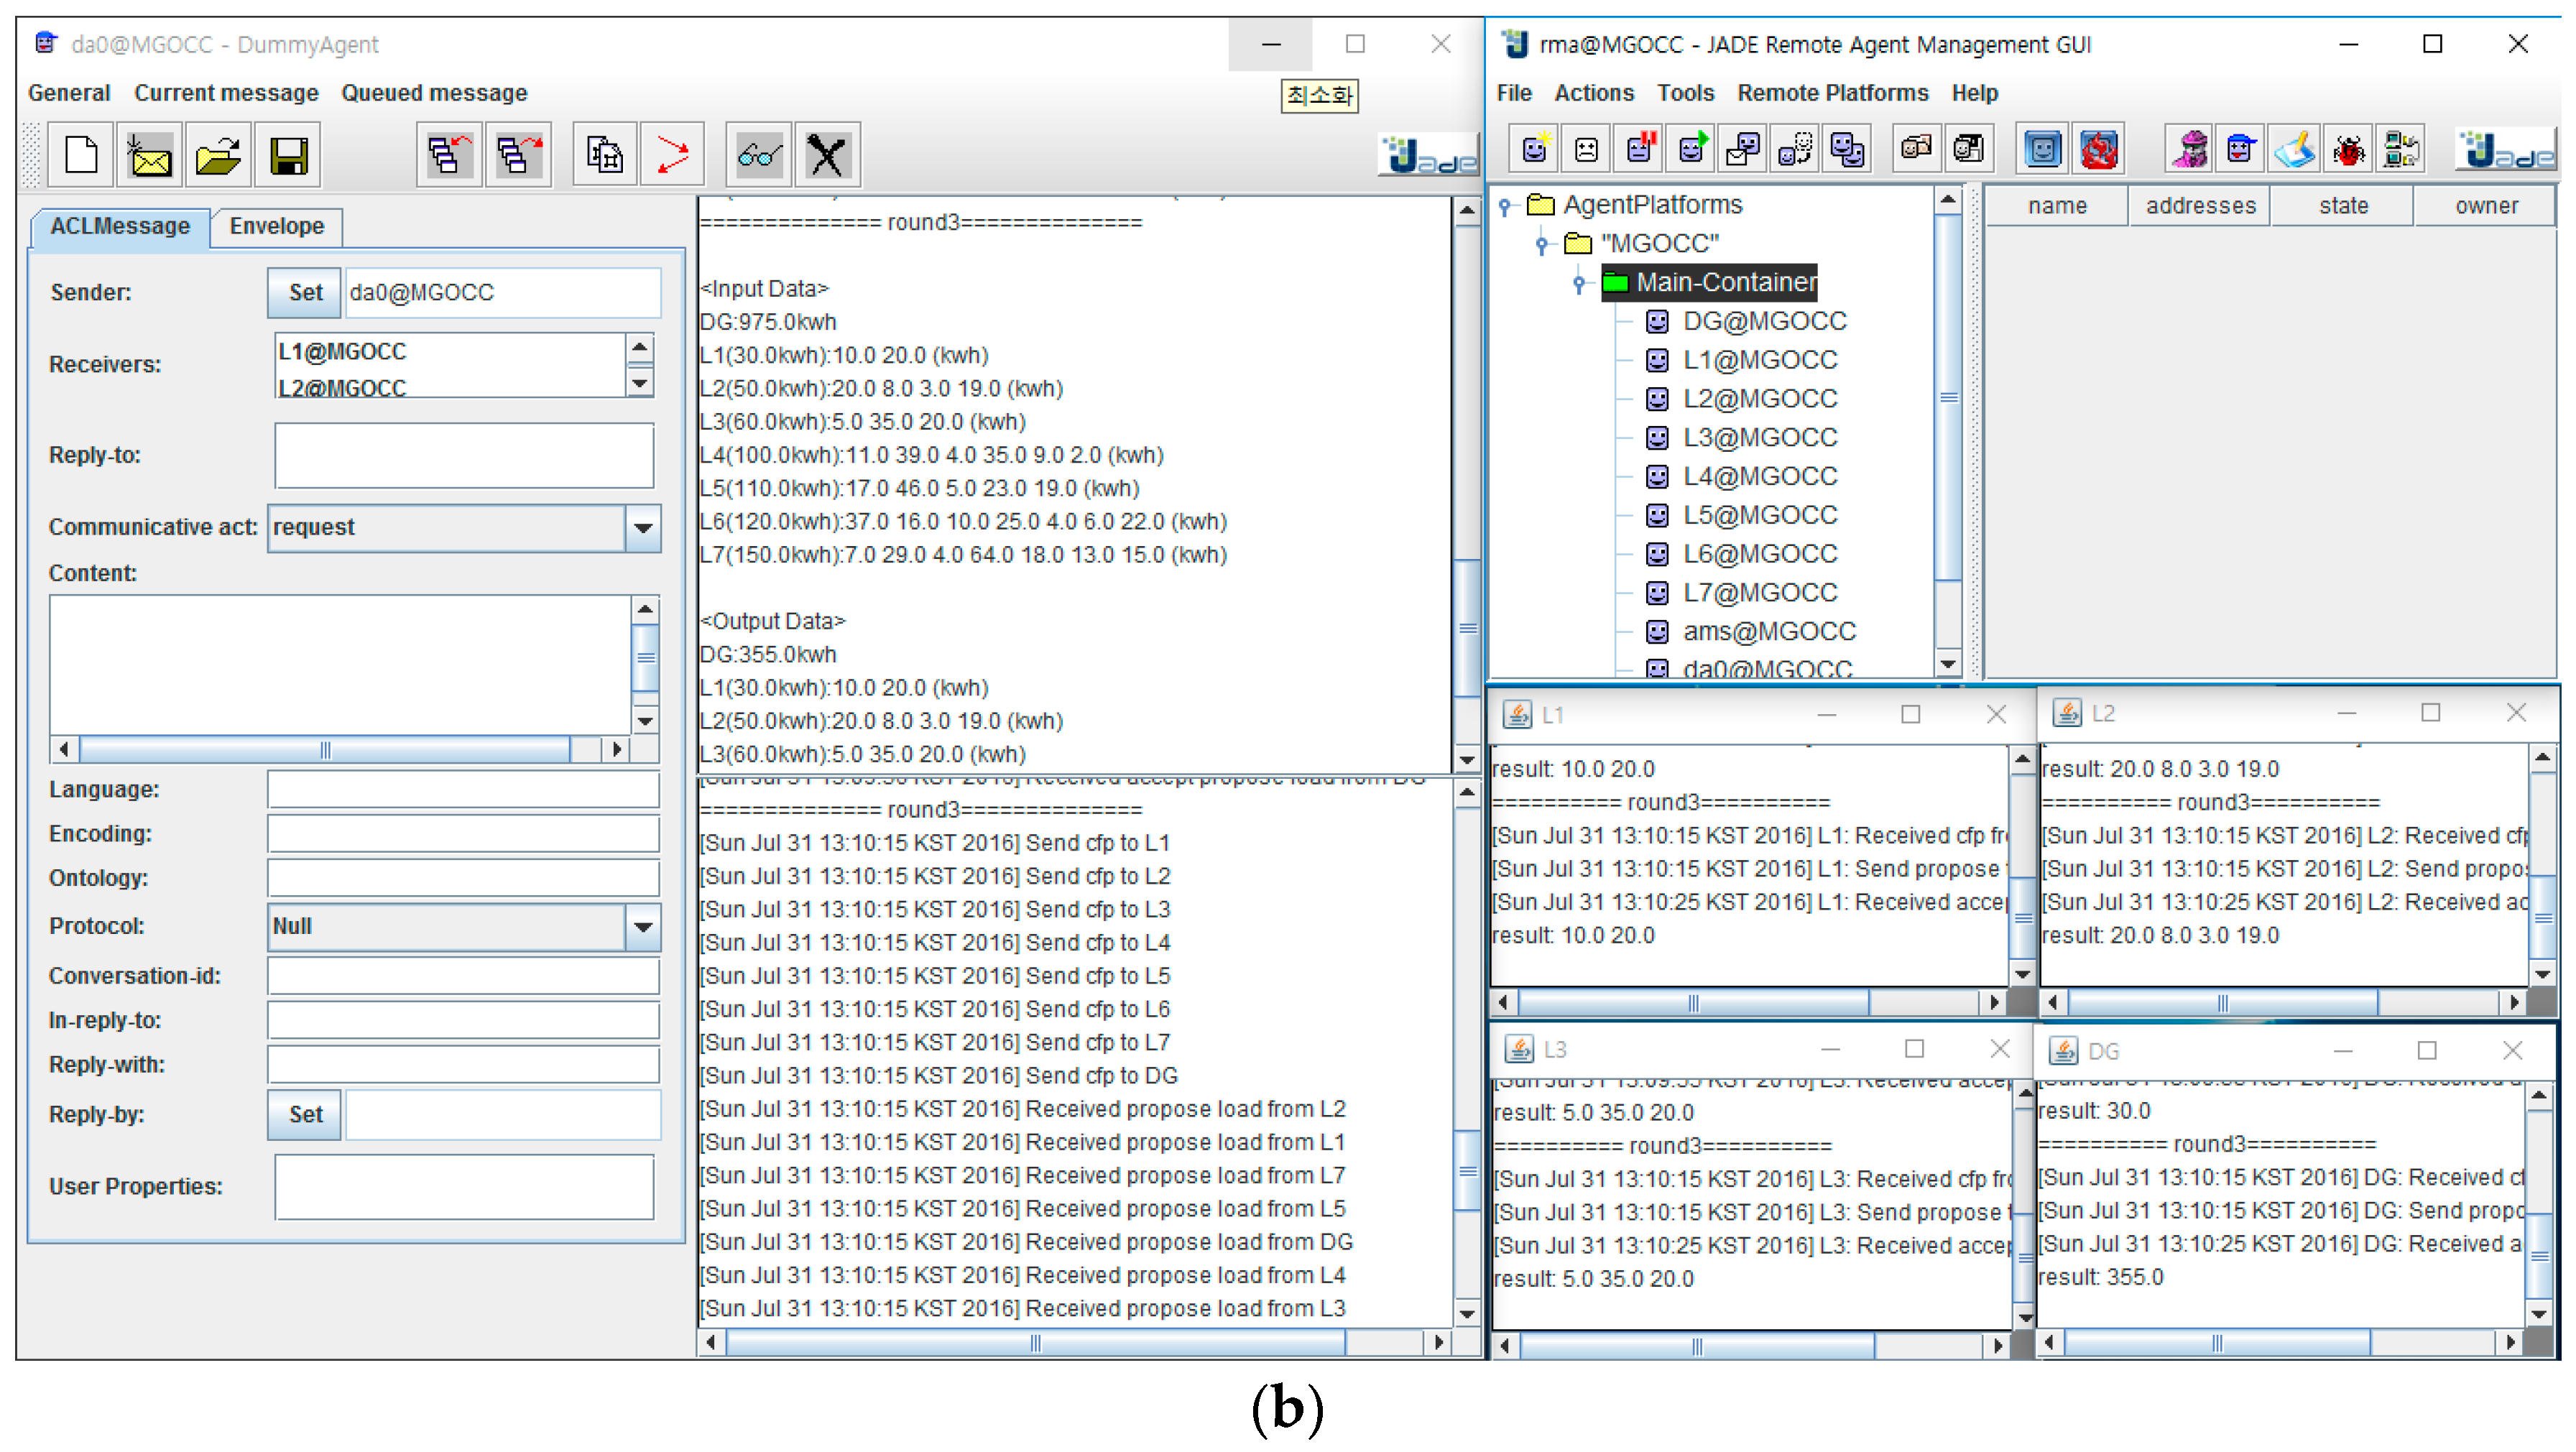2576x1452 pixels.
Task: Collapse the Main-Container tree node
Action: [x=1578, y=284]
